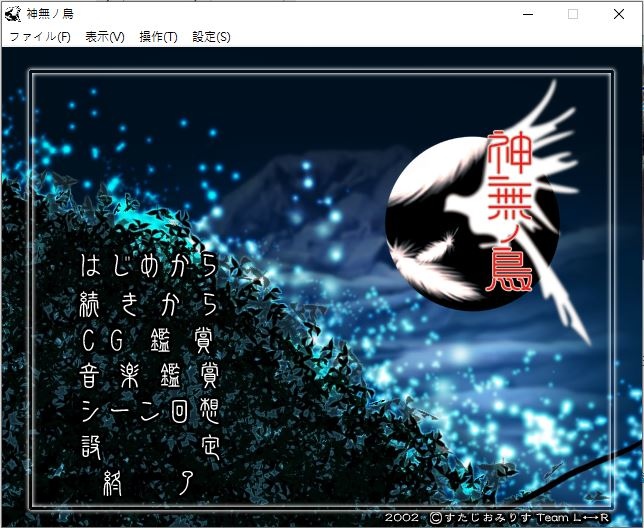Maximize the 神無ノ鳥 window

[573, 14]
